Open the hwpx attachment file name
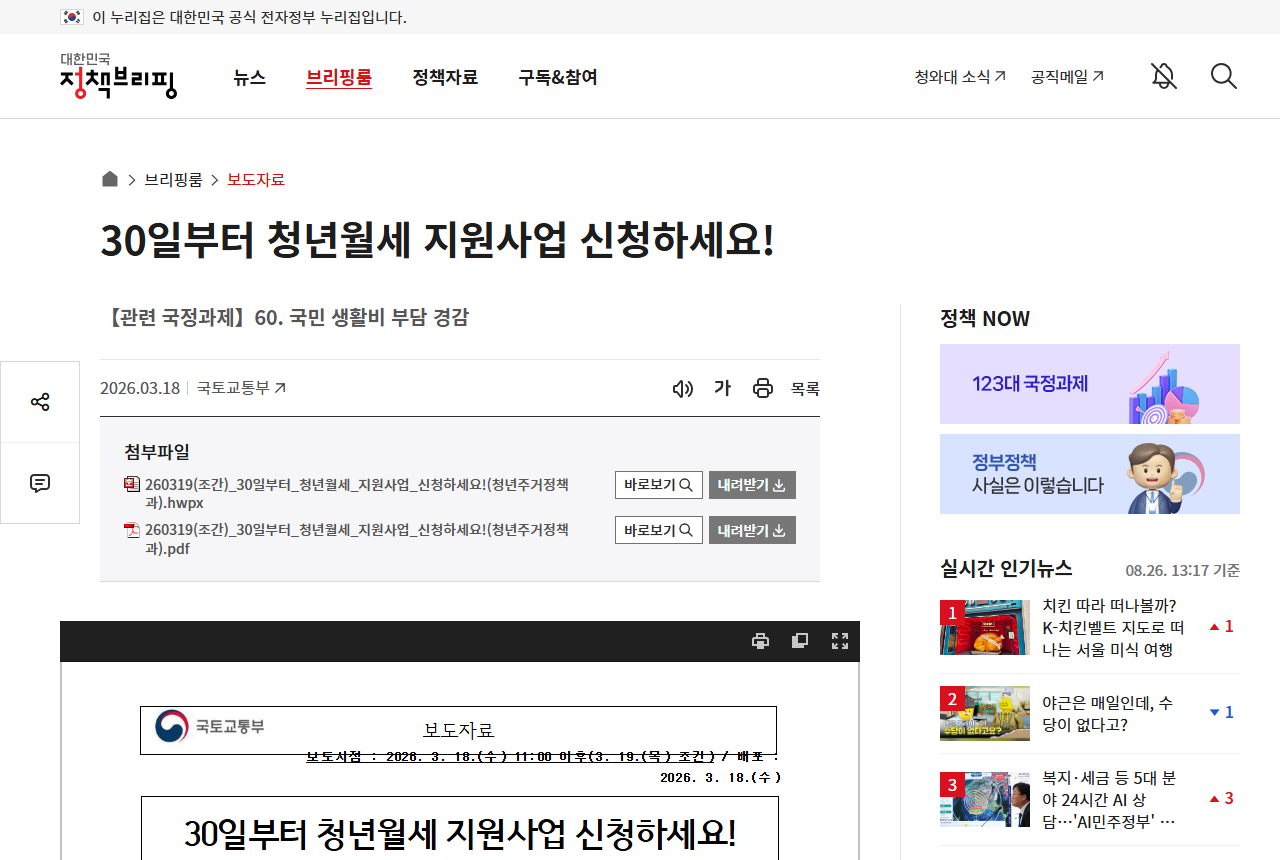The width and height of the screenshot is (1280, 860). (x=357, y=494)
